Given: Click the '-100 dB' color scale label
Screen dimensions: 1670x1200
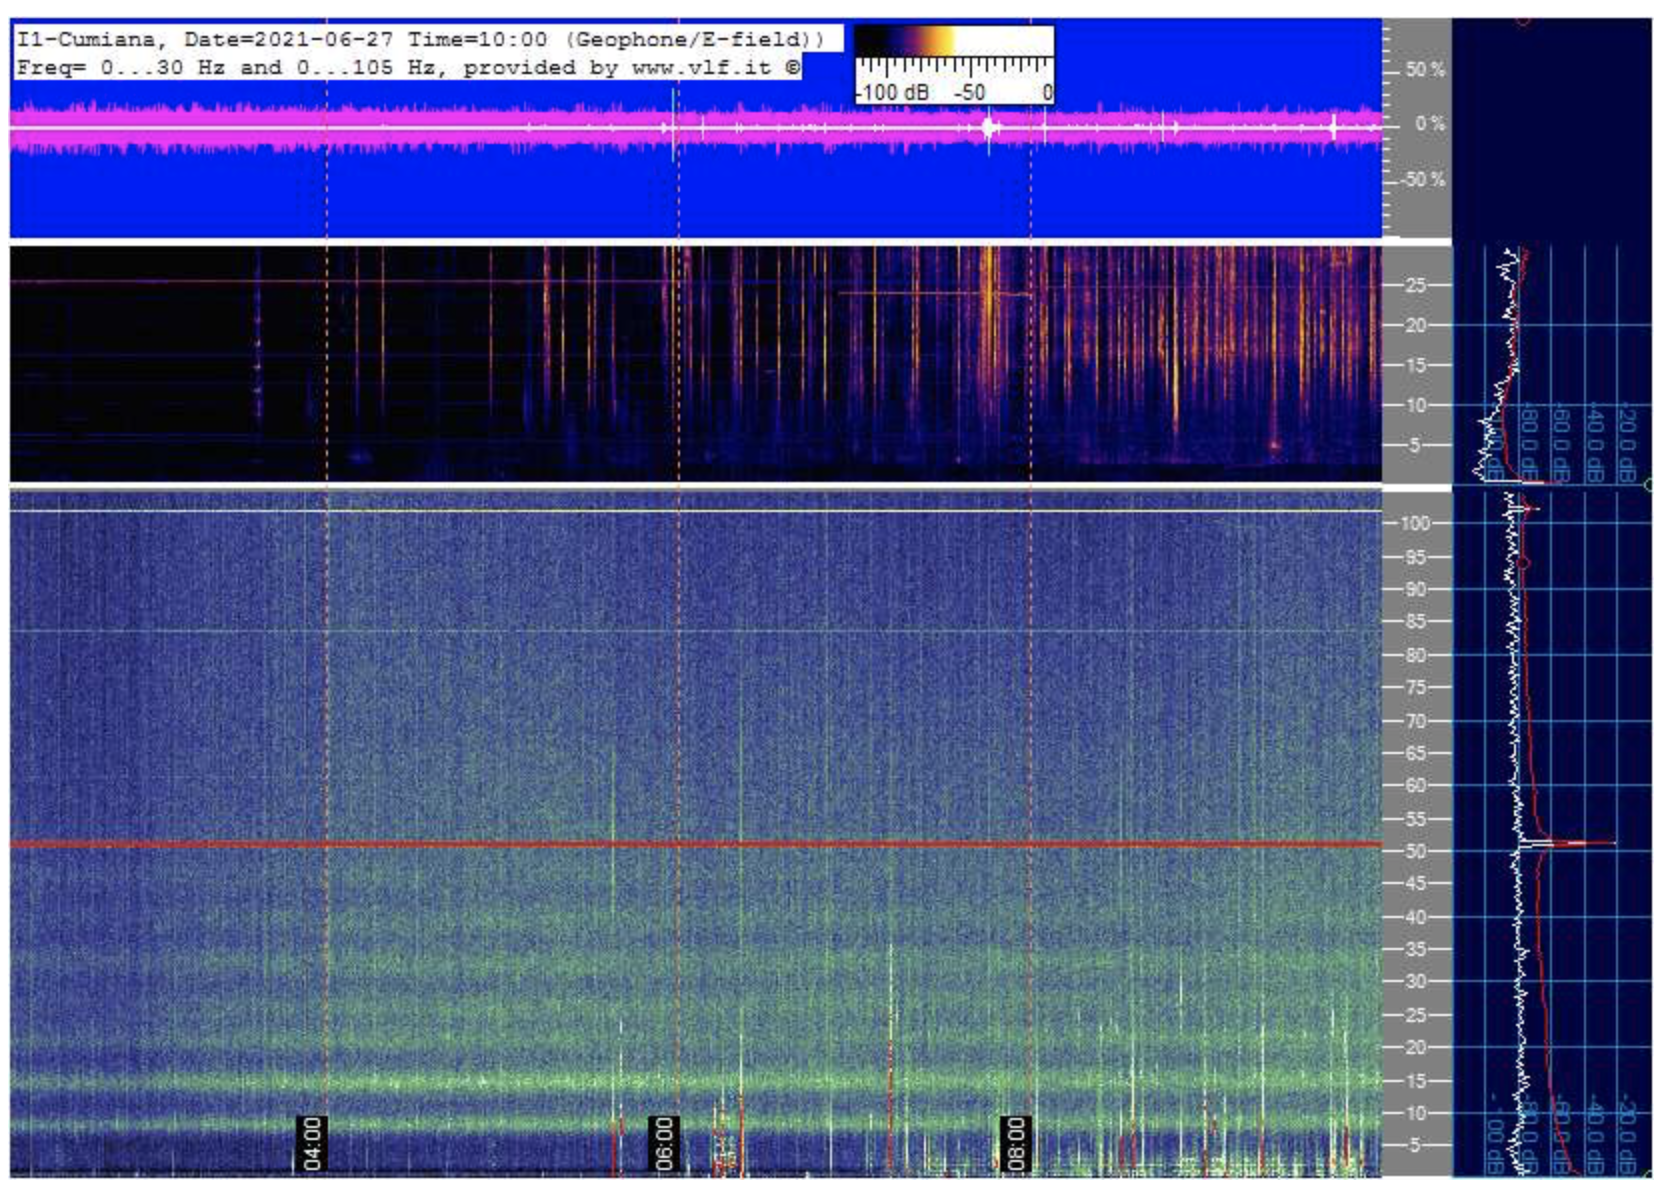Looking at the screenshot, I should tap(893, 92).
